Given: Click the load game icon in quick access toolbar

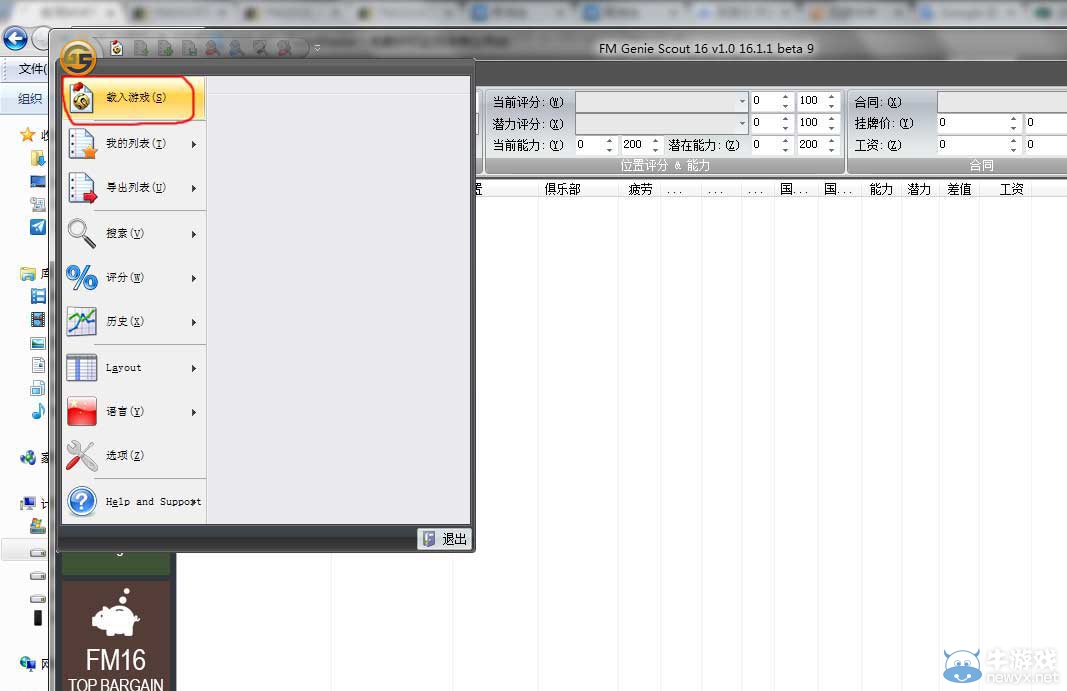Looking at the screenshot, I should (x=117, y=48).
